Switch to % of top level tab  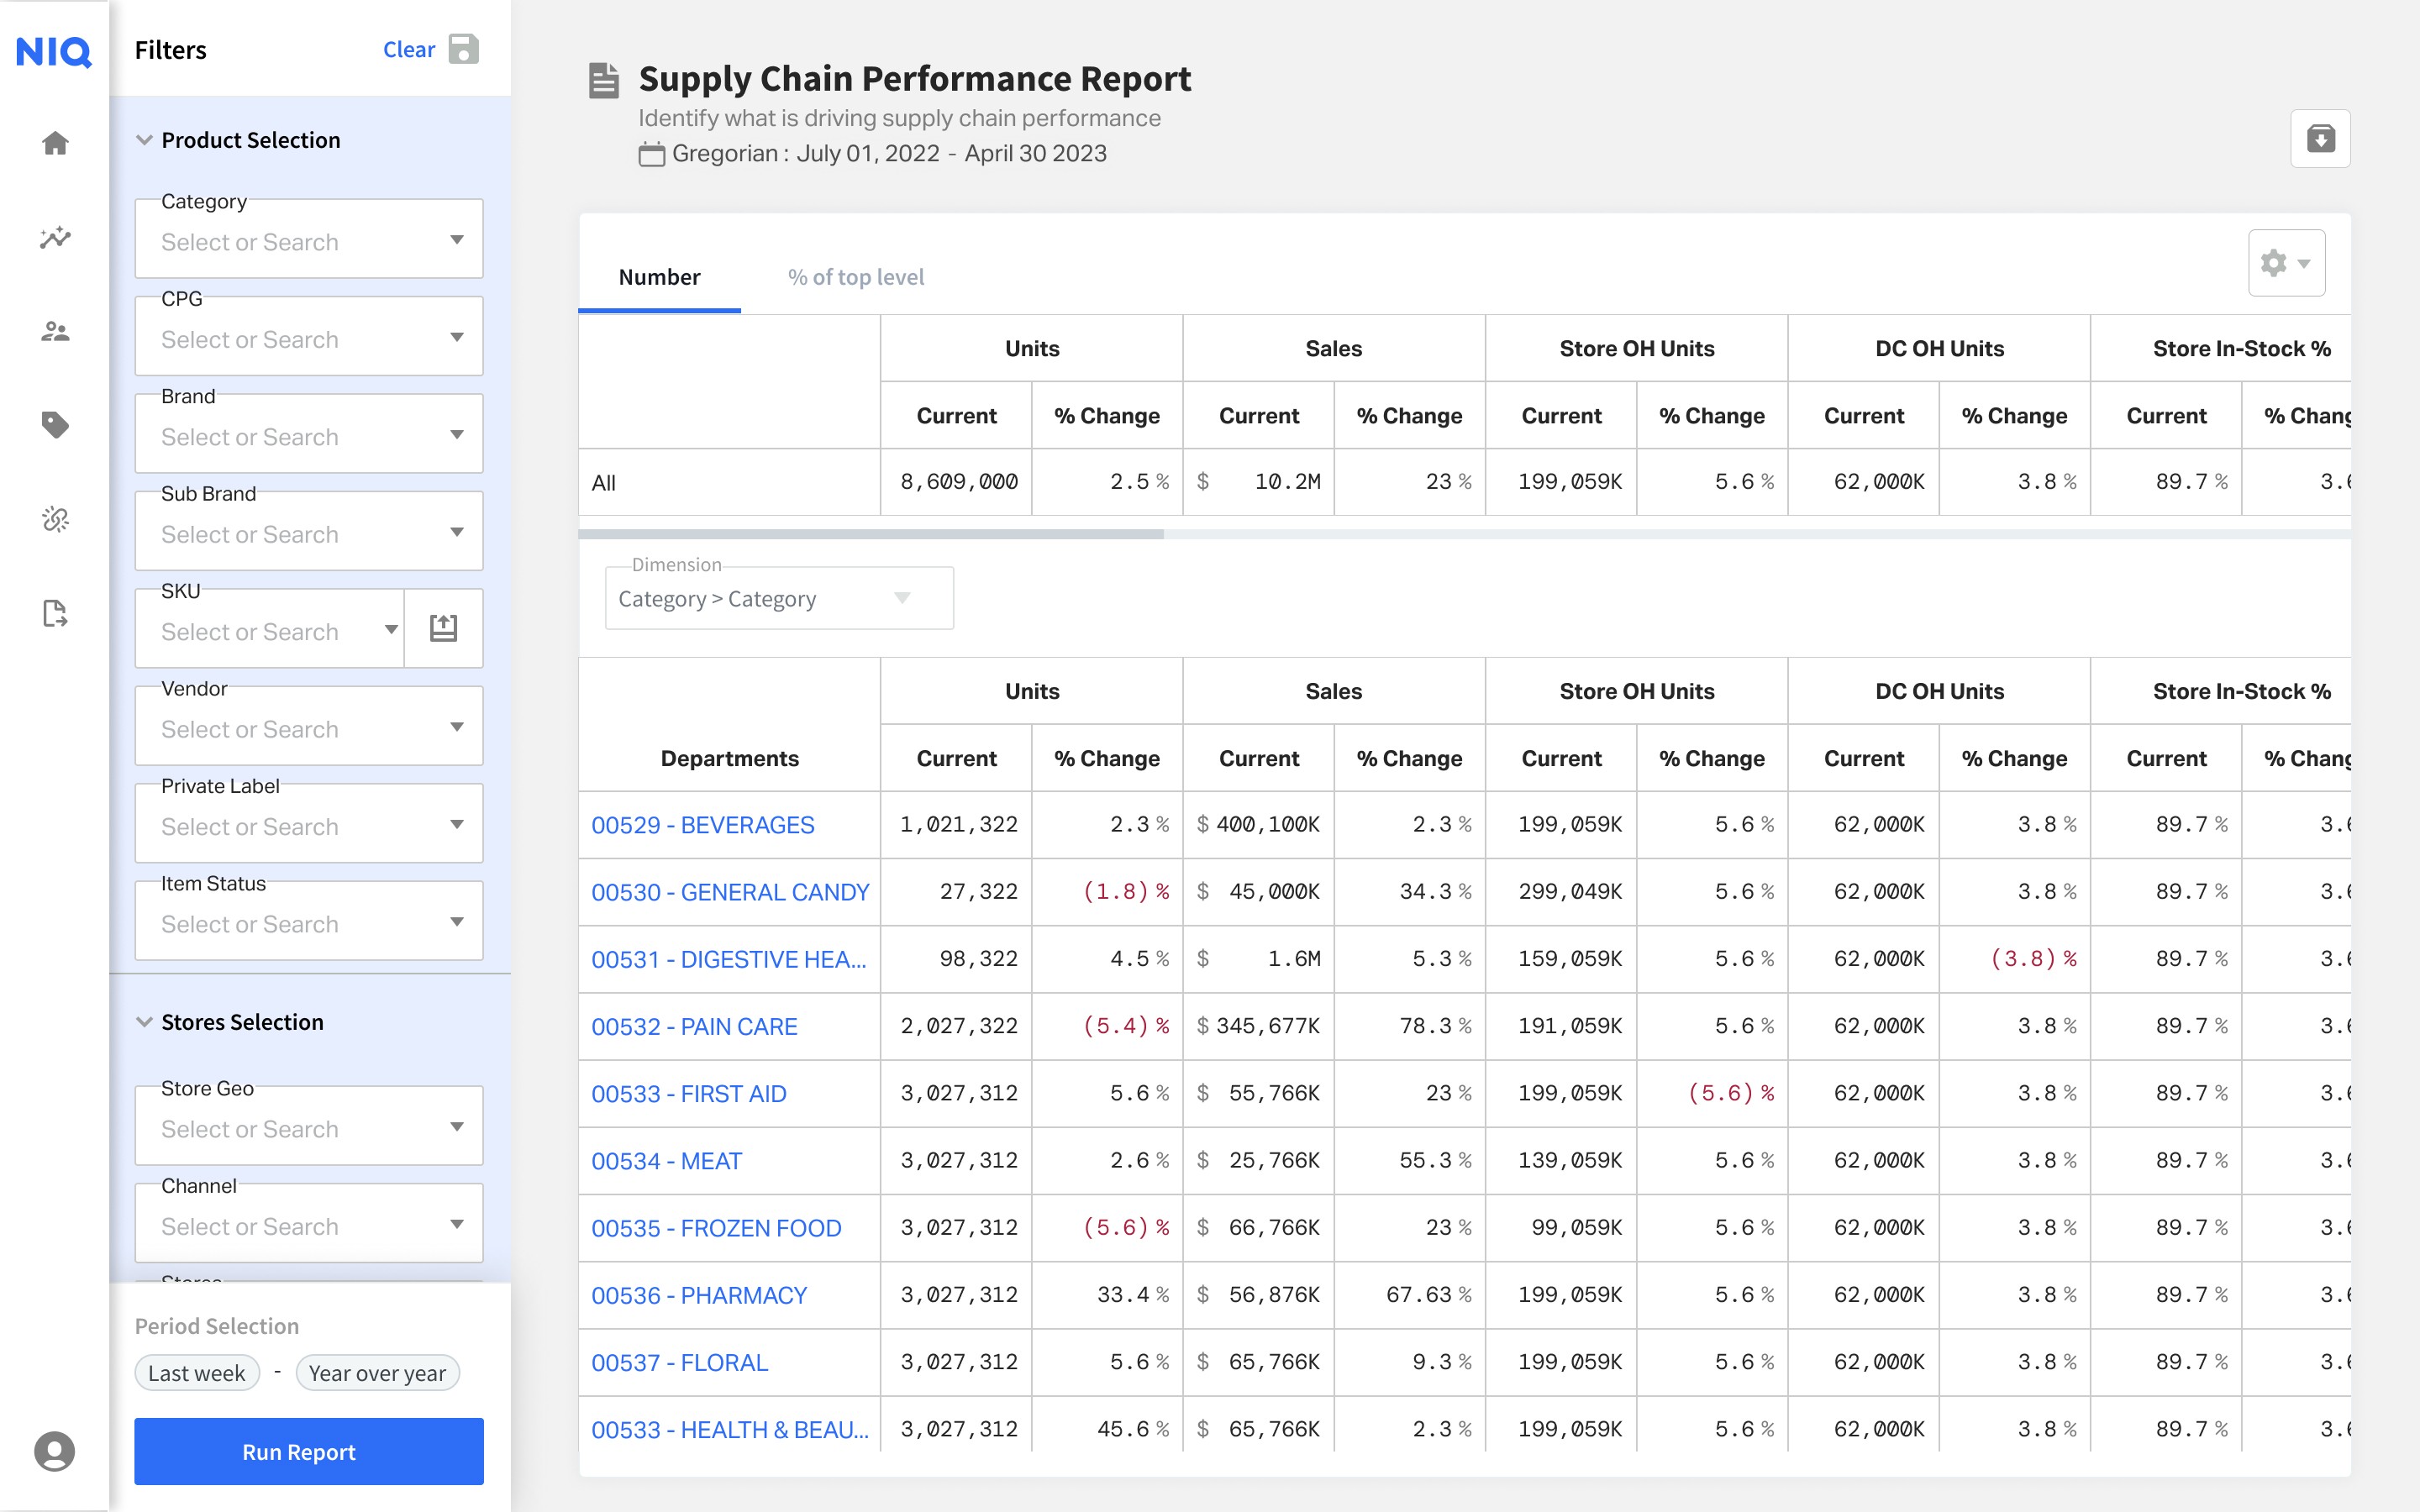(x=855, y=277)
